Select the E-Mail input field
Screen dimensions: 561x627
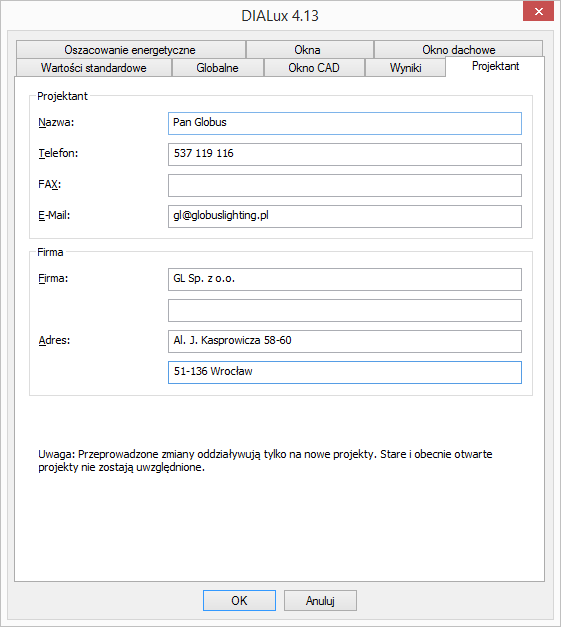[345, 216]
